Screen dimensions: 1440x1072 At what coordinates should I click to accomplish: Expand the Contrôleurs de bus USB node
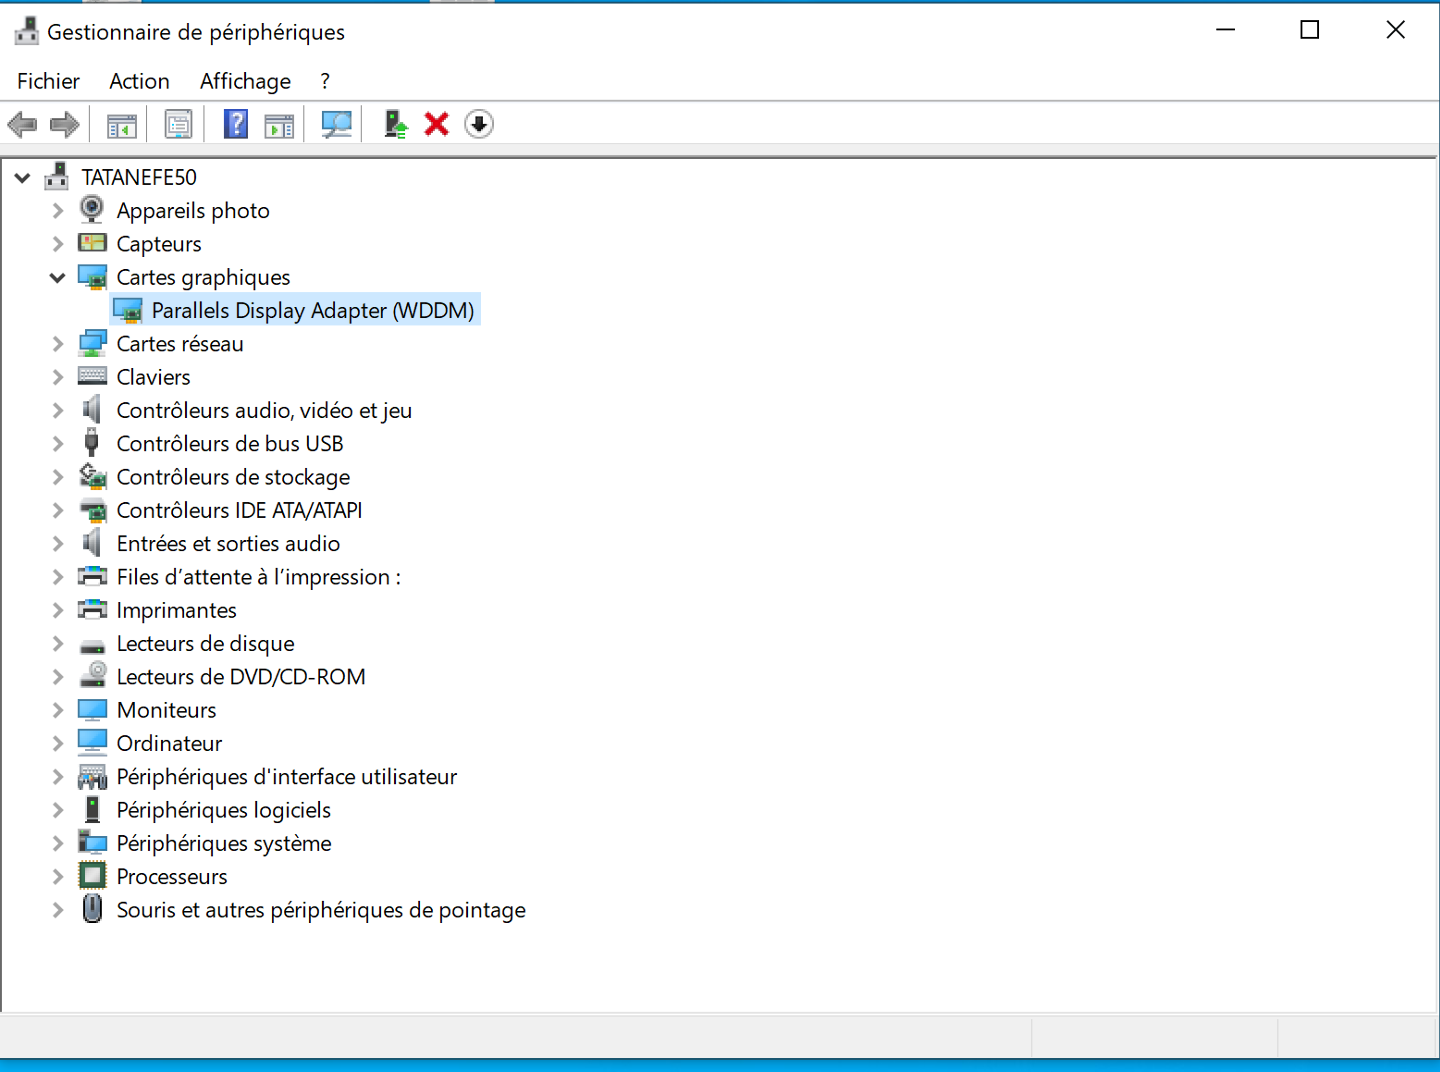pos(58,444)
